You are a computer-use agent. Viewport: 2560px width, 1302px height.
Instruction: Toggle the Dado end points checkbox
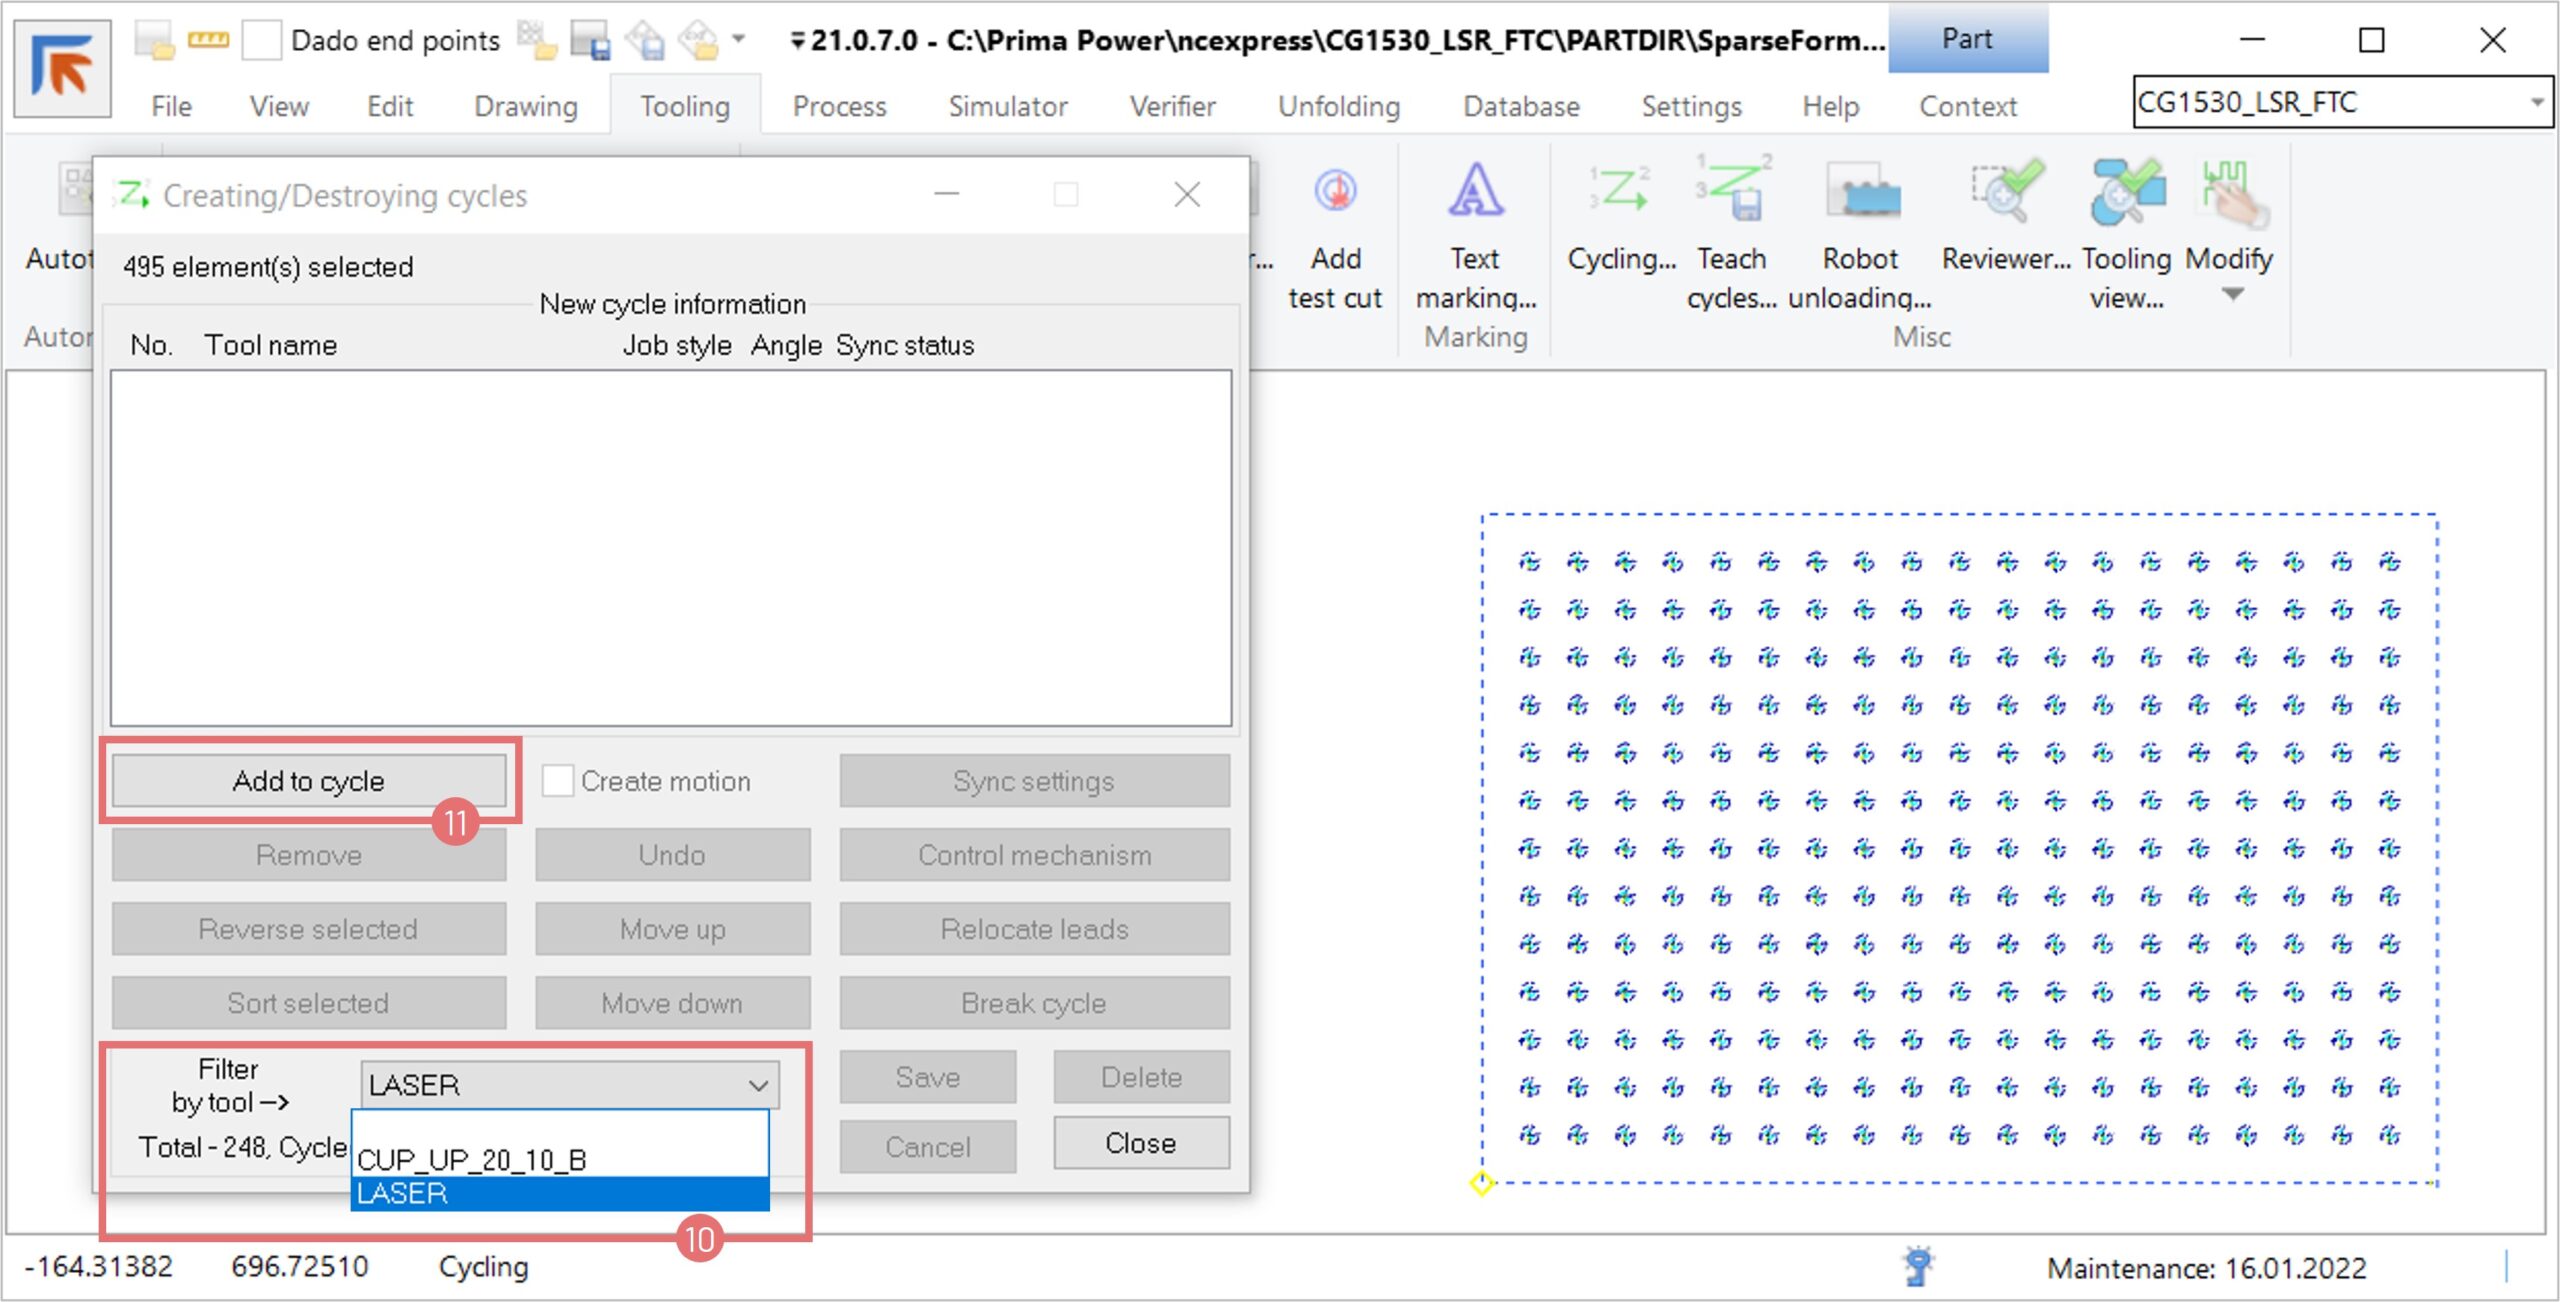[262, 41]
